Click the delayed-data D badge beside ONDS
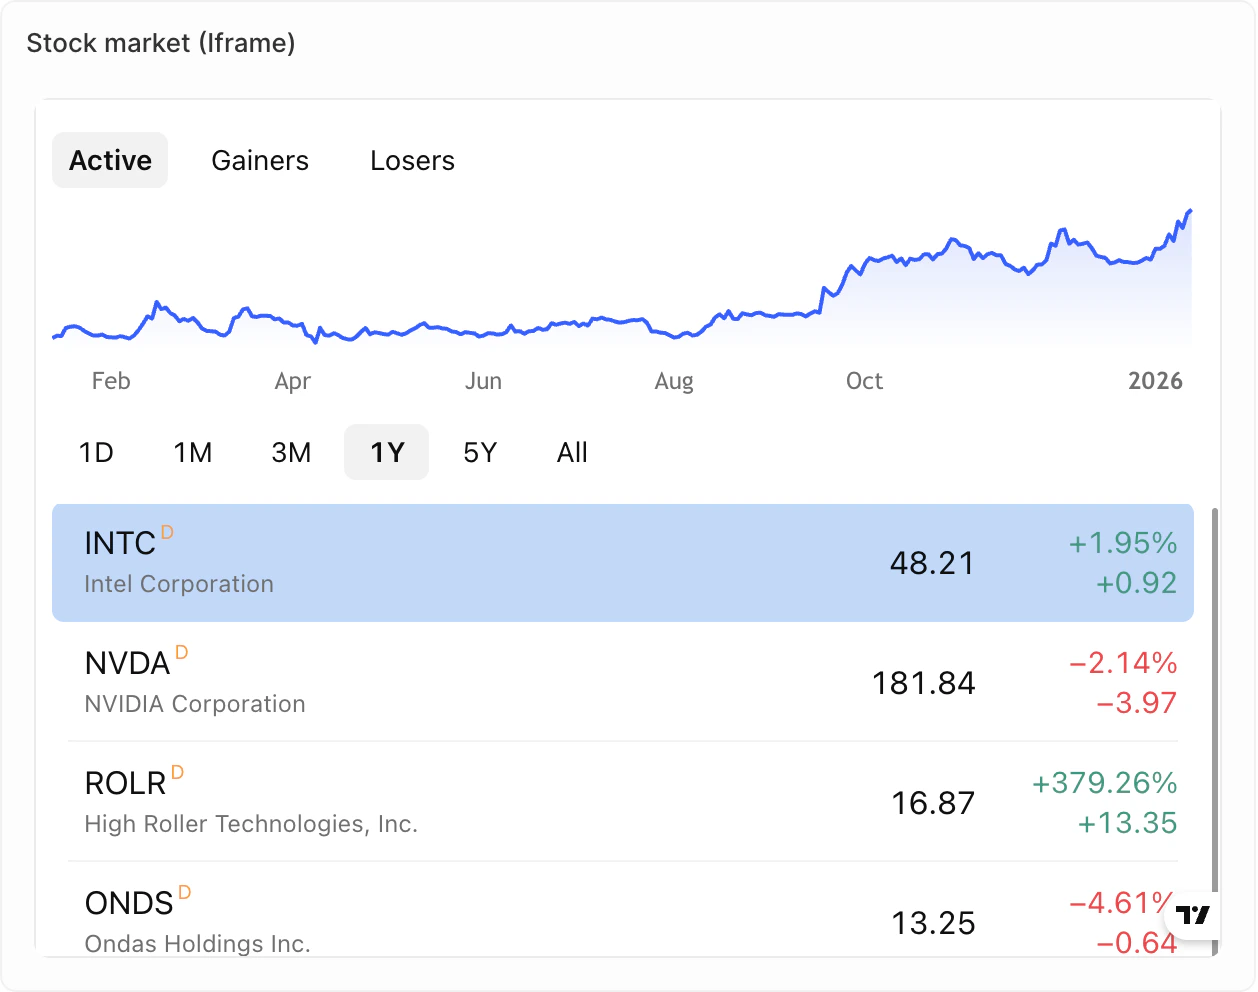This screenshot has height=992, width=1258. (x=184, y=893)
